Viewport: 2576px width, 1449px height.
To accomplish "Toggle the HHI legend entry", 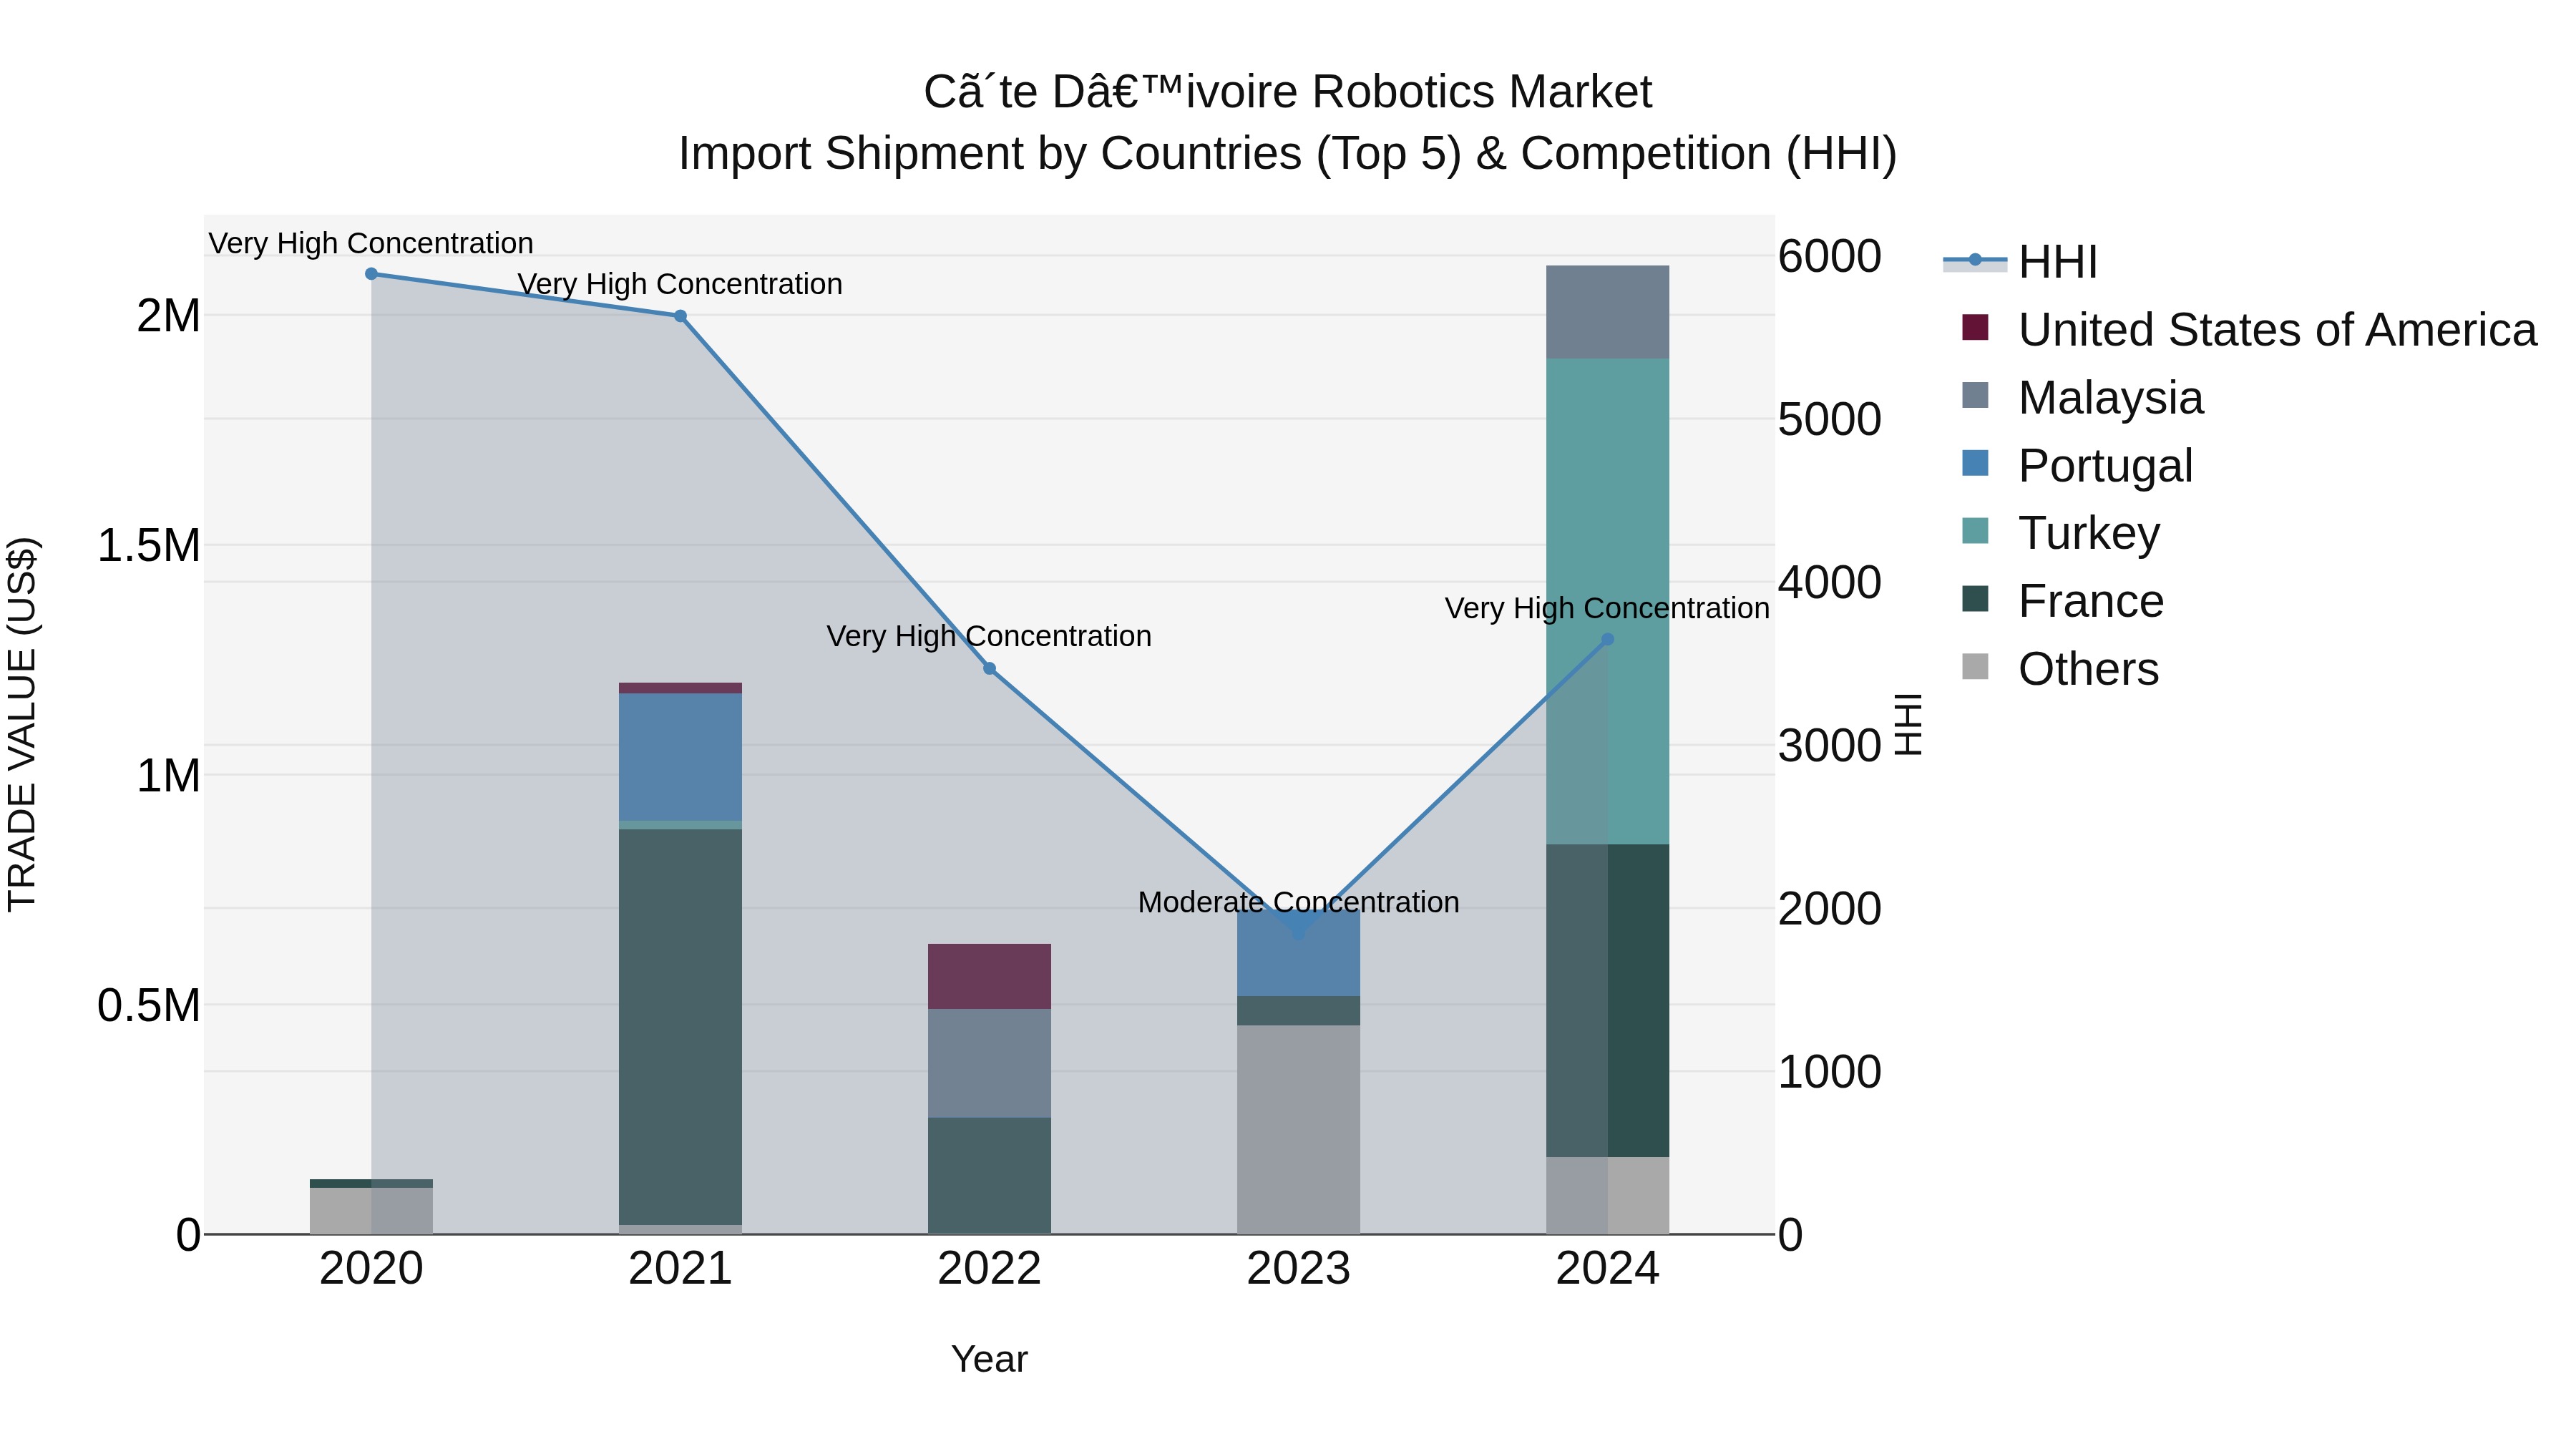I will [x=2020, y=262].
